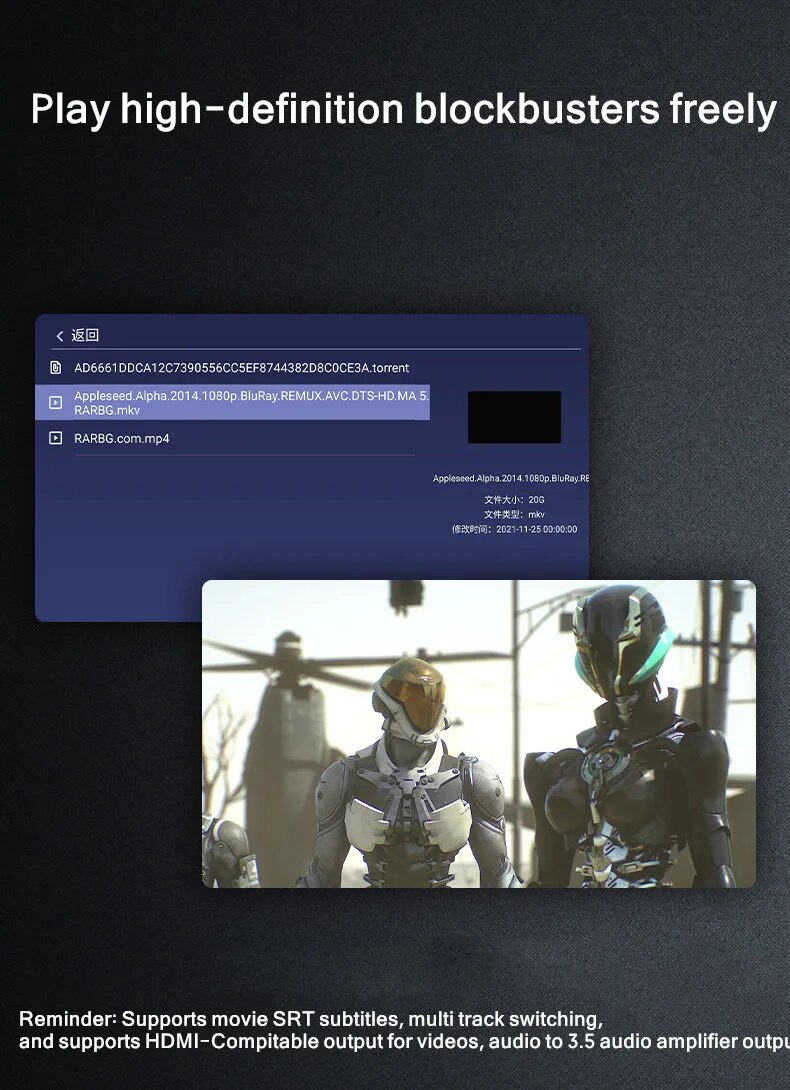Click the Appleseed.Alpha filename under the preview
Viewport: 790px width, 1090px height.
(510, 478)
